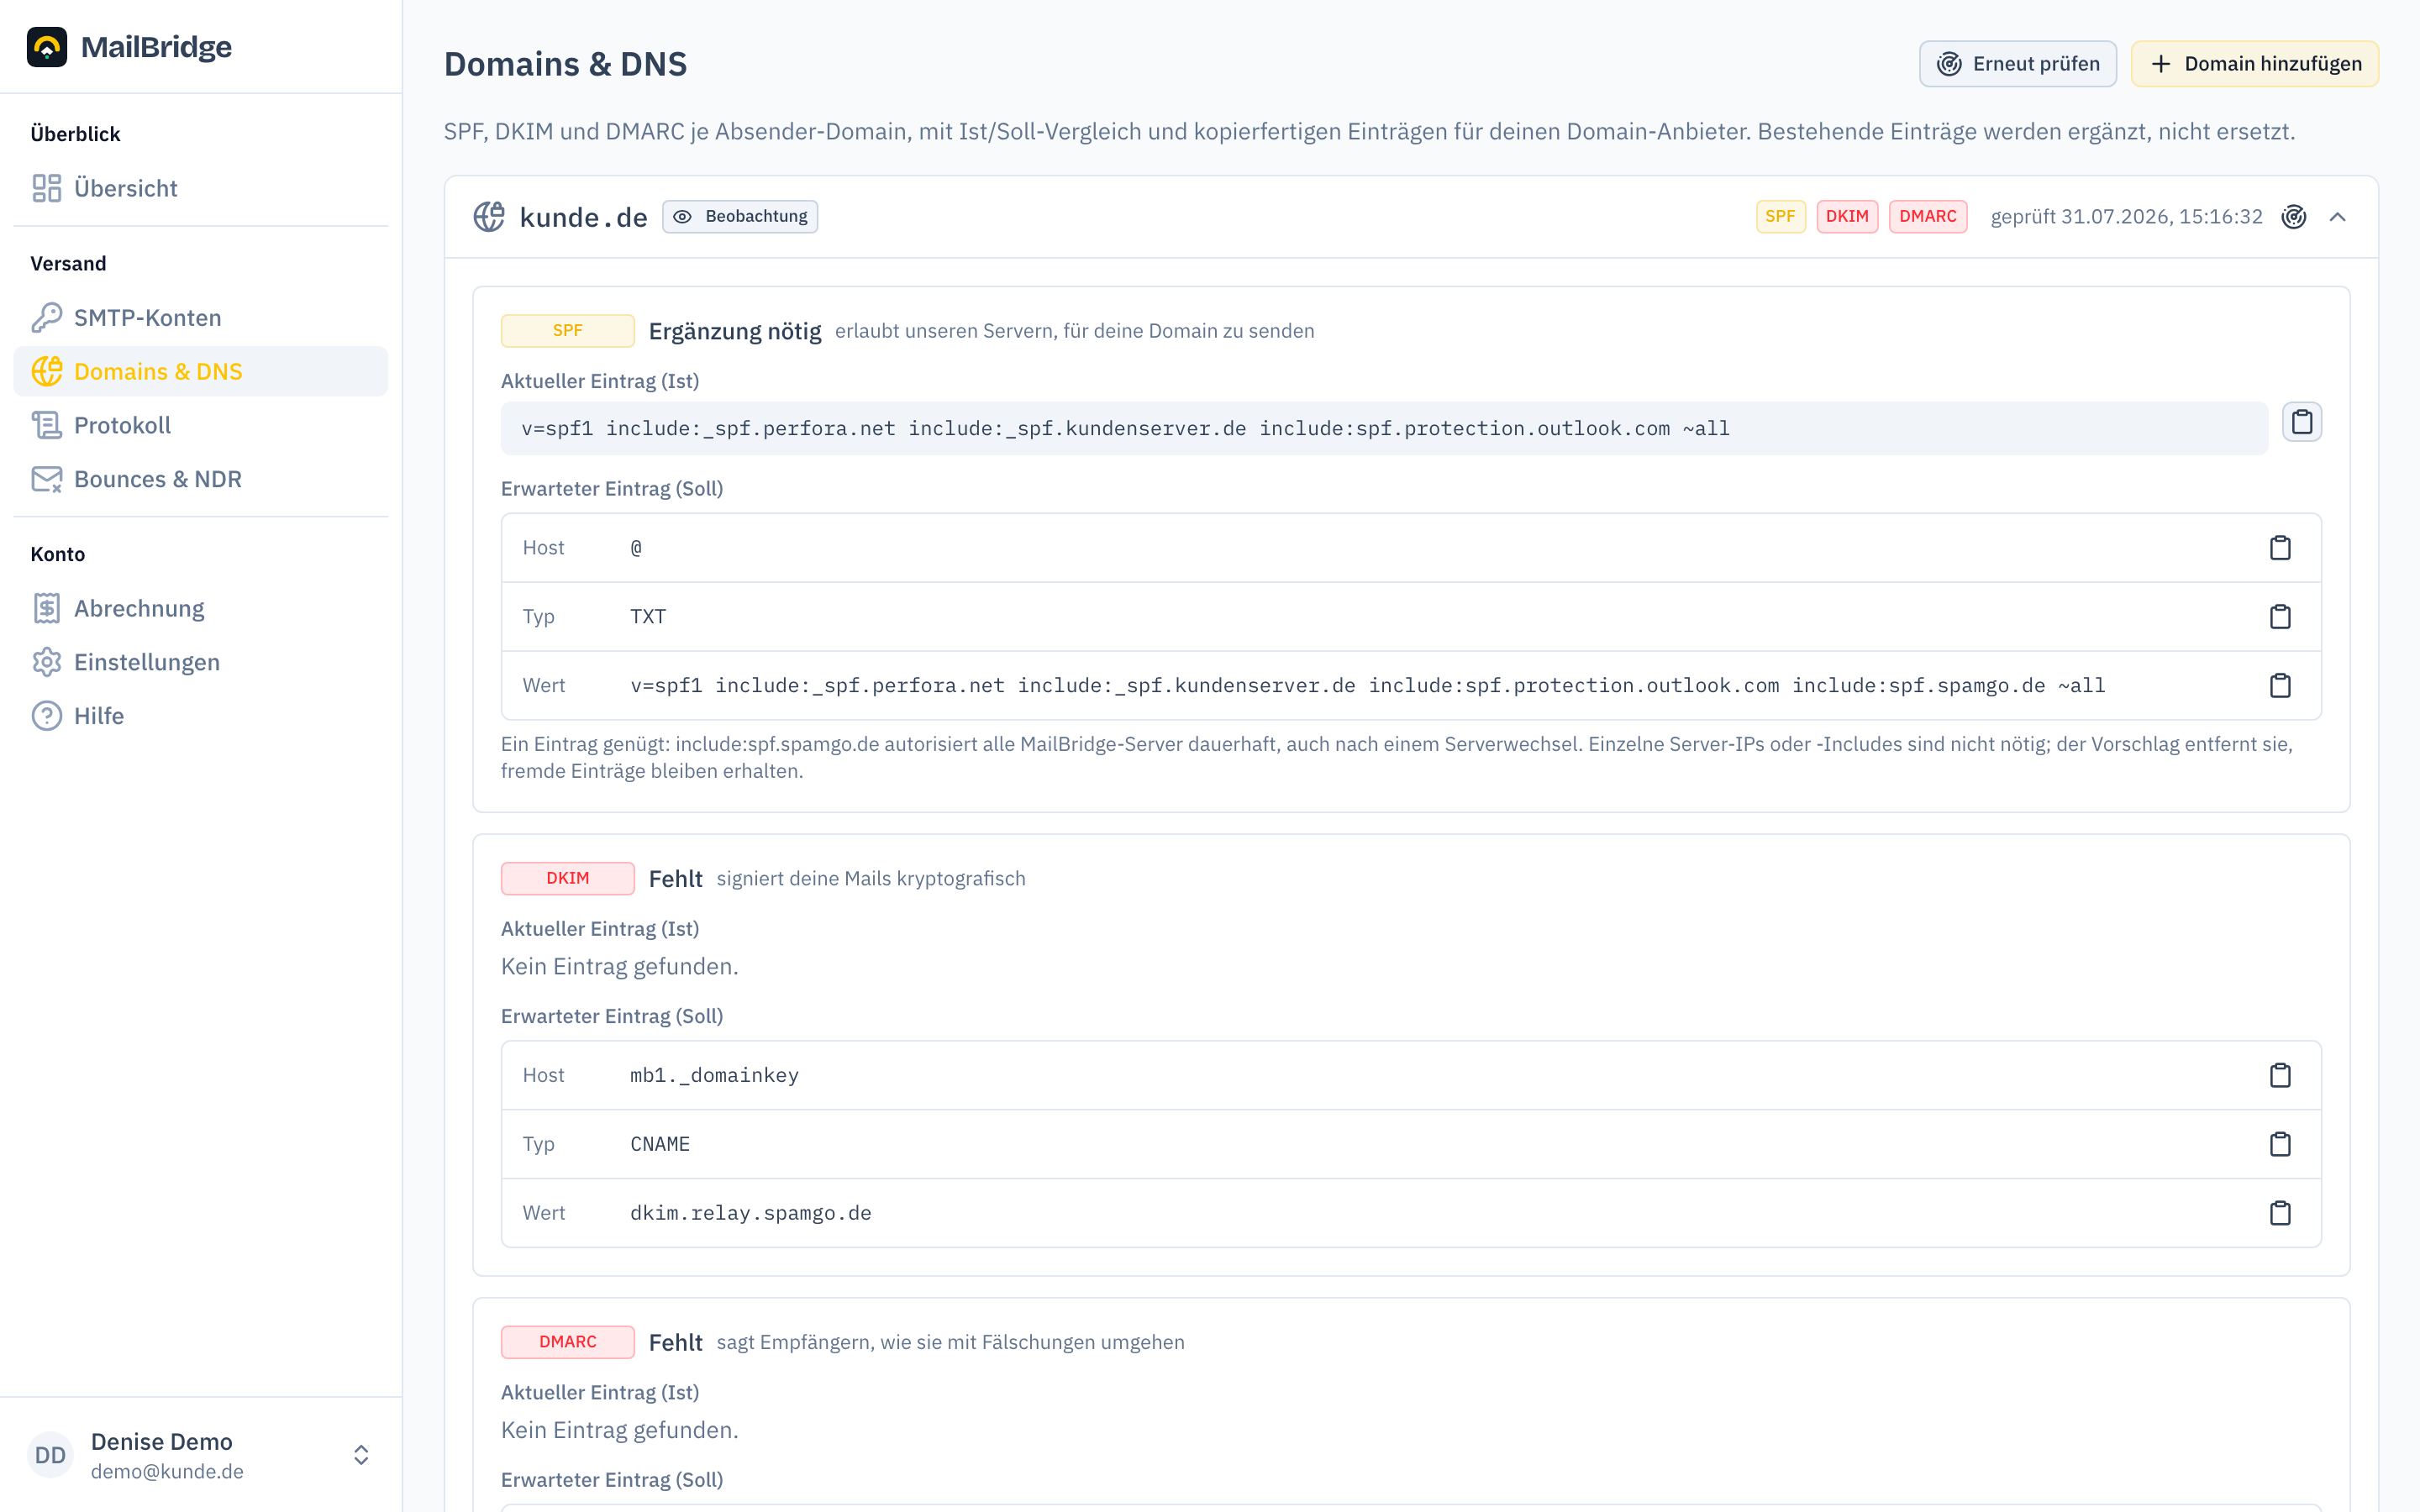Click the Bounces & NDR envelope icon
Screen dimensions: 2420x1512
coord(47,479)
